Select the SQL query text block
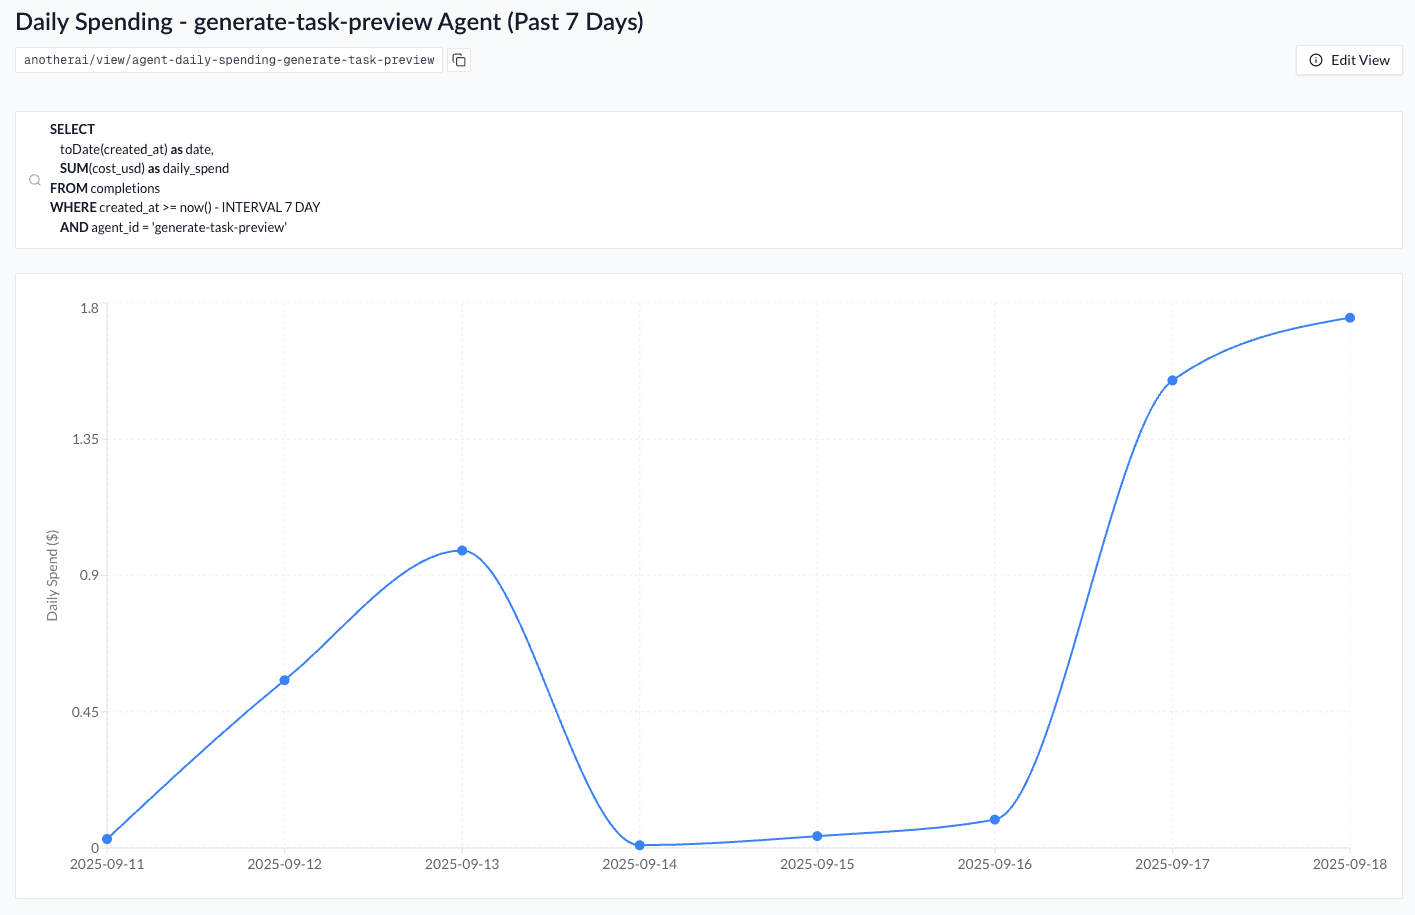The width and height of the screenshot is (1415, 915). 185,178
